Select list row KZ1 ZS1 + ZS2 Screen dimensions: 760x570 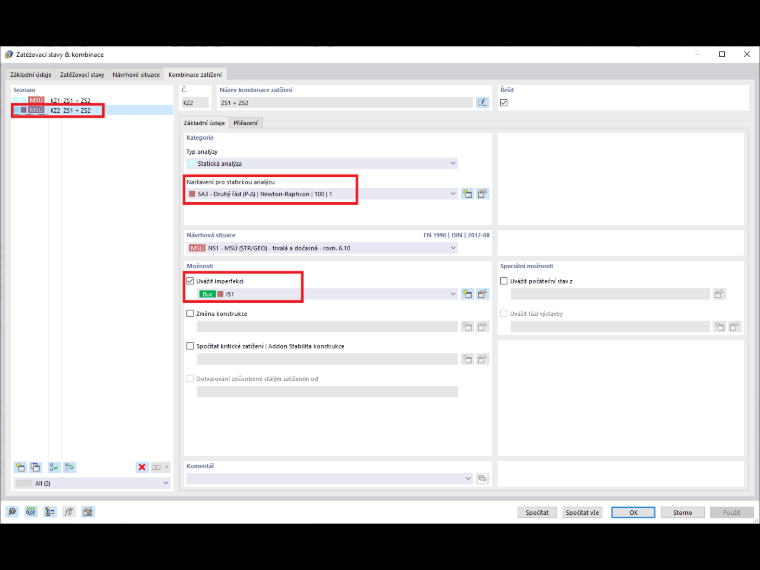[92, 100]
